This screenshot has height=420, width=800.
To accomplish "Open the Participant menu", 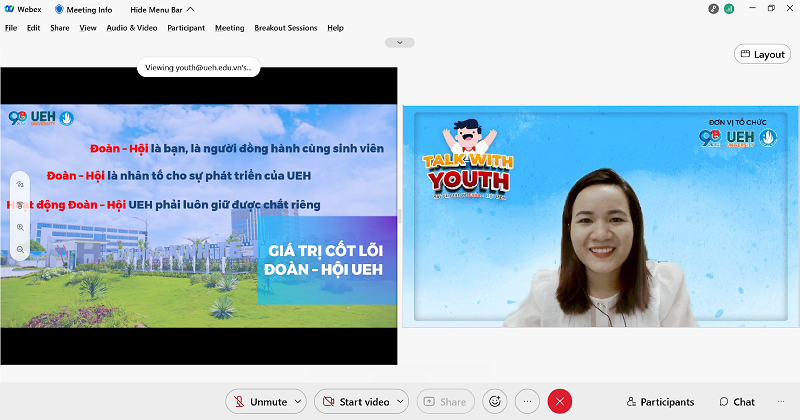I will [186, 28].
